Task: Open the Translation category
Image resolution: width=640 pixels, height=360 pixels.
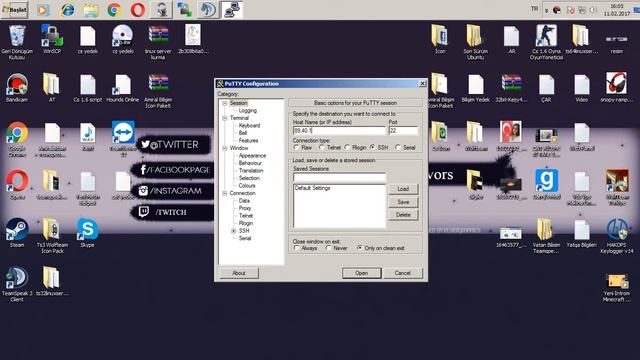Action: [251, 171]
